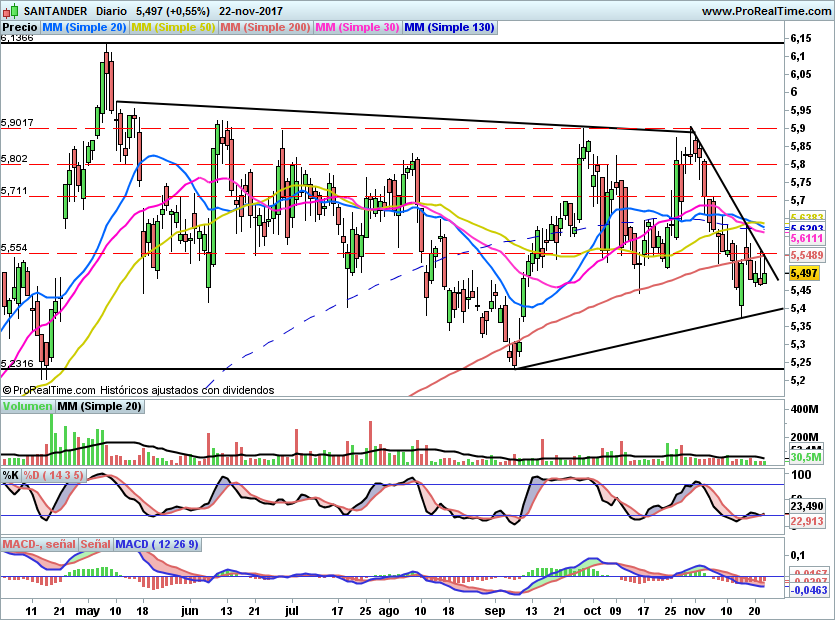Click the 22-nov-2017 date text
Viewport: 835px width, 620px height.
click(x=250, y=11)
